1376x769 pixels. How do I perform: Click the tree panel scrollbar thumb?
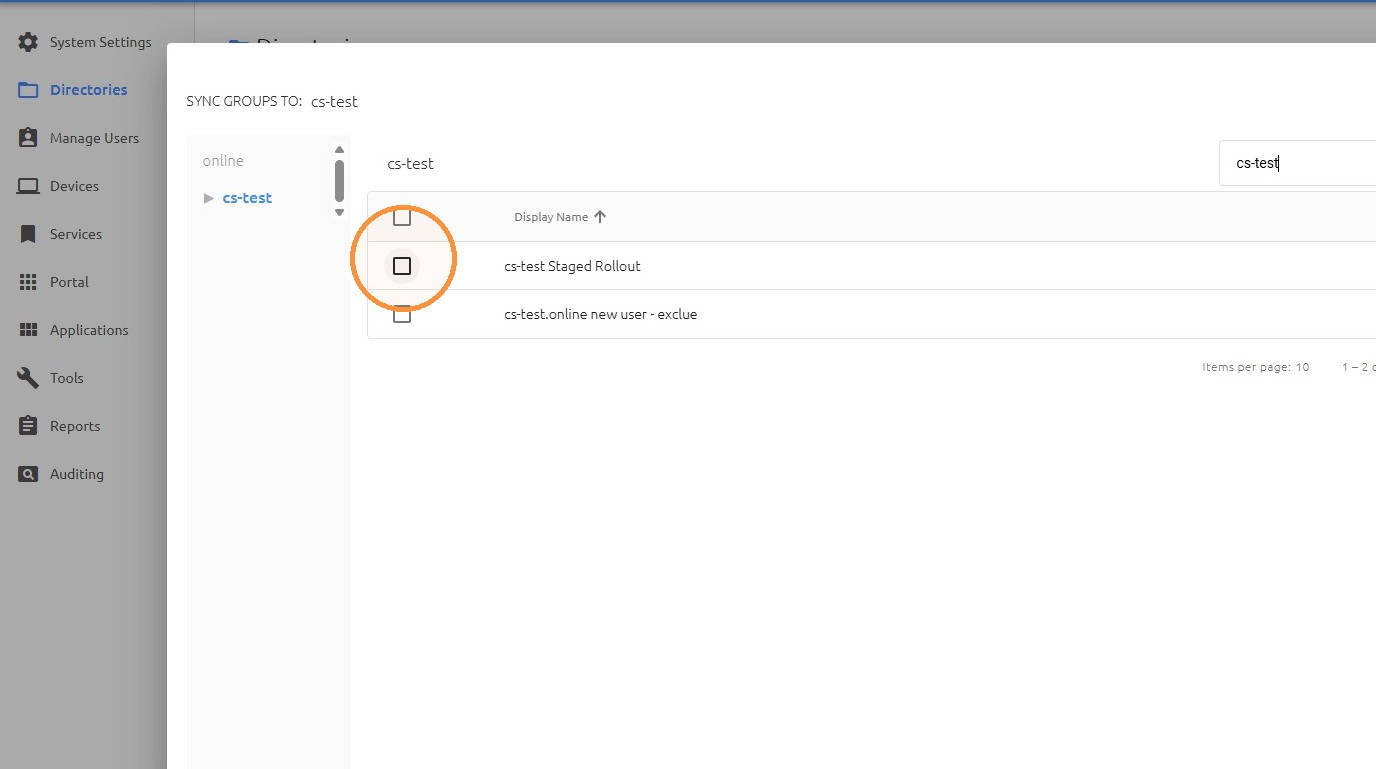coord(339,181)
